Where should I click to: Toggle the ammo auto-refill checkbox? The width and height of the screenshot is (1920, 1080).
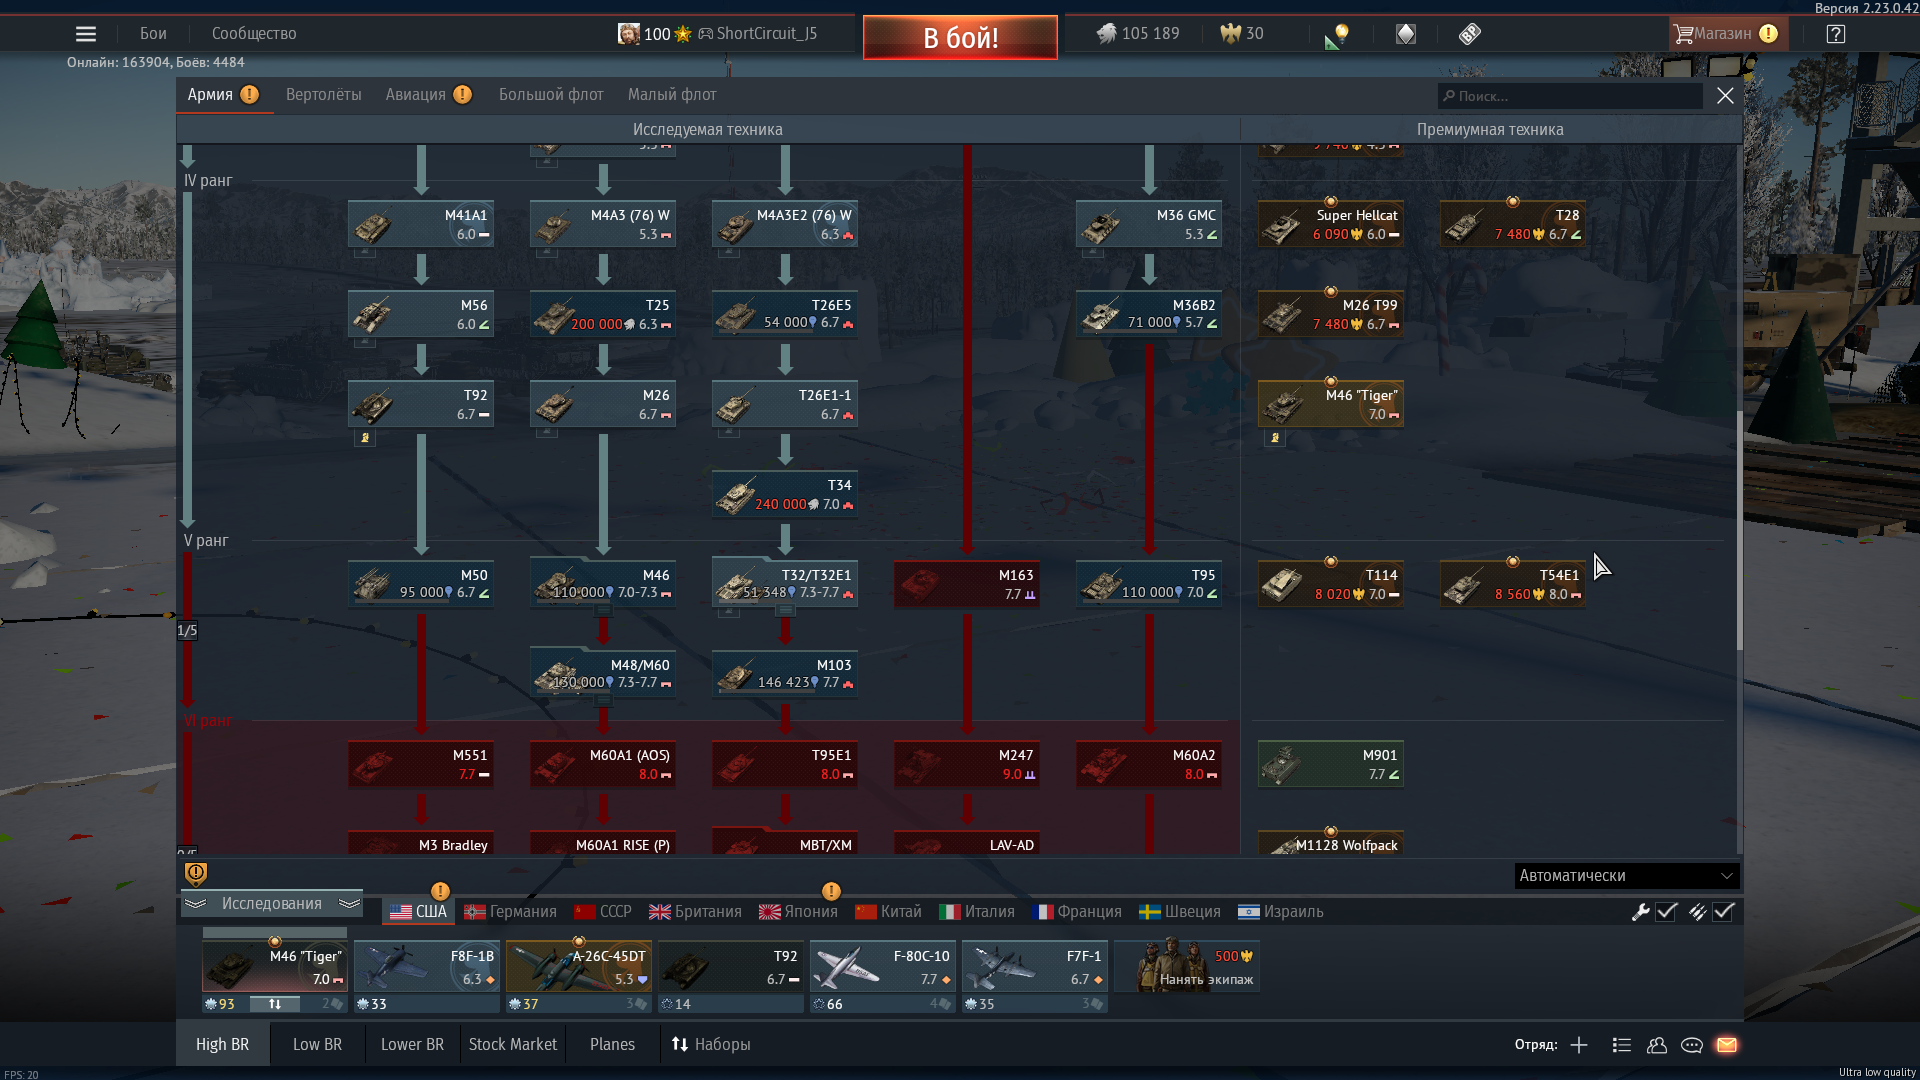click(1723, 912)
